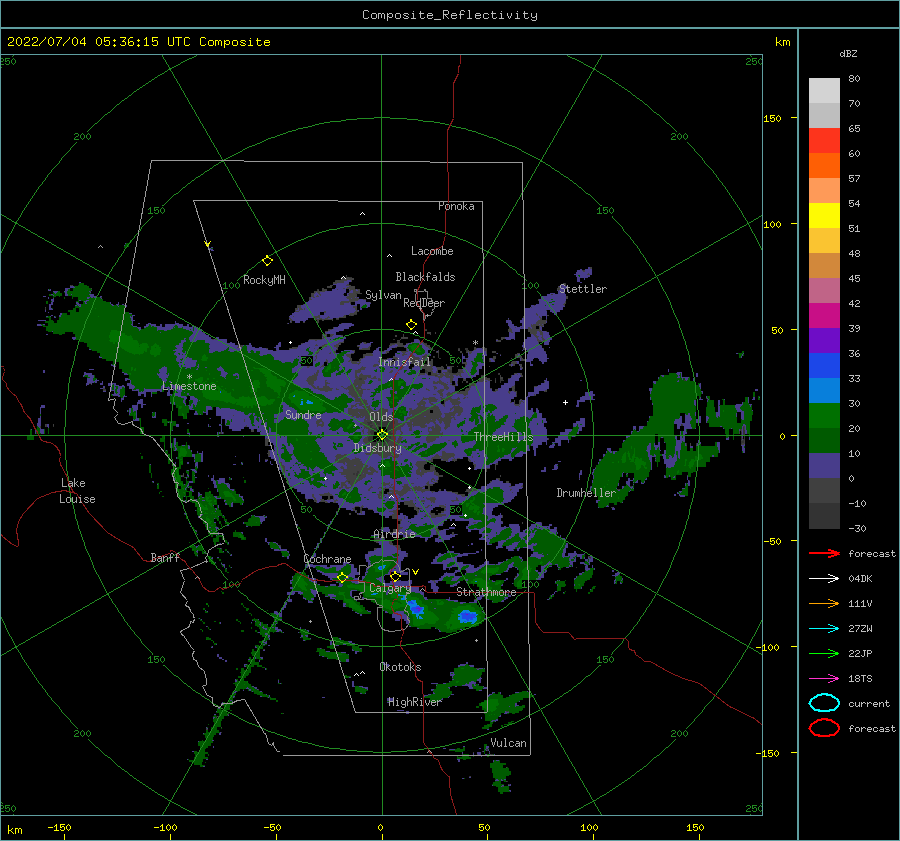
Task: Select the Sundre label
Action: point(303,414)
